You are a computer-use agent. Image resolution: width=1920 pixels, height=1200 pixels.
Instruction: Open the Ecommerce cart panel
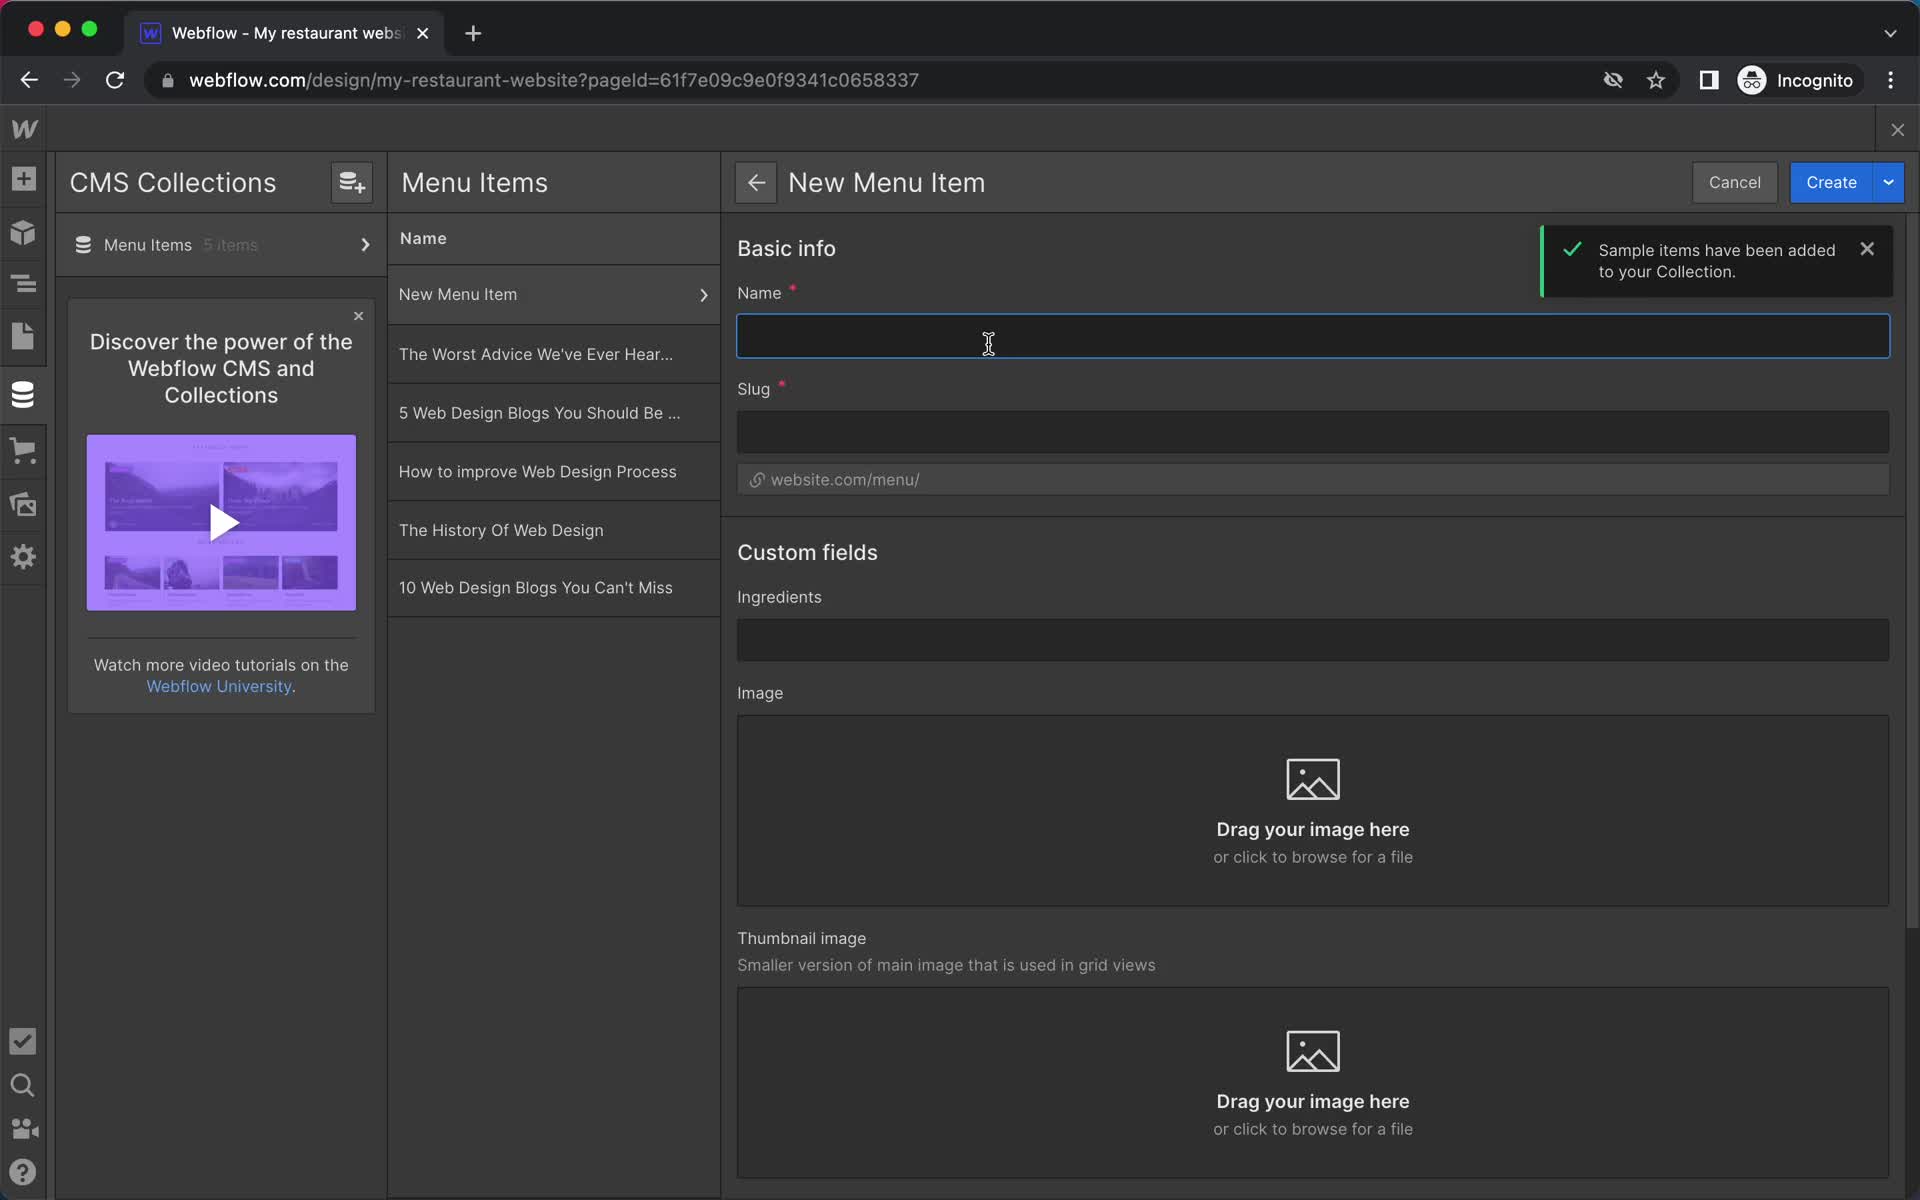(x=23, y=450)
